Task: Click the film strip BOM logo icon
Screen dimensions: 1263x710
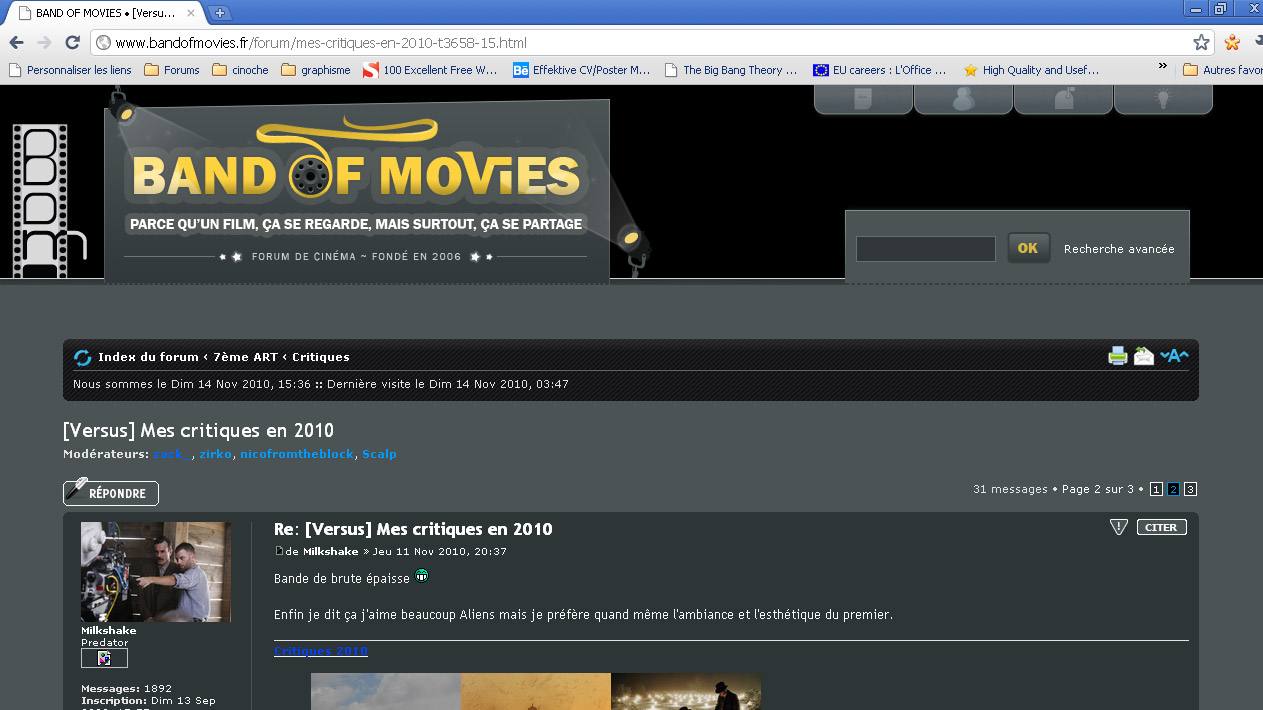Action: click(49, 200)
